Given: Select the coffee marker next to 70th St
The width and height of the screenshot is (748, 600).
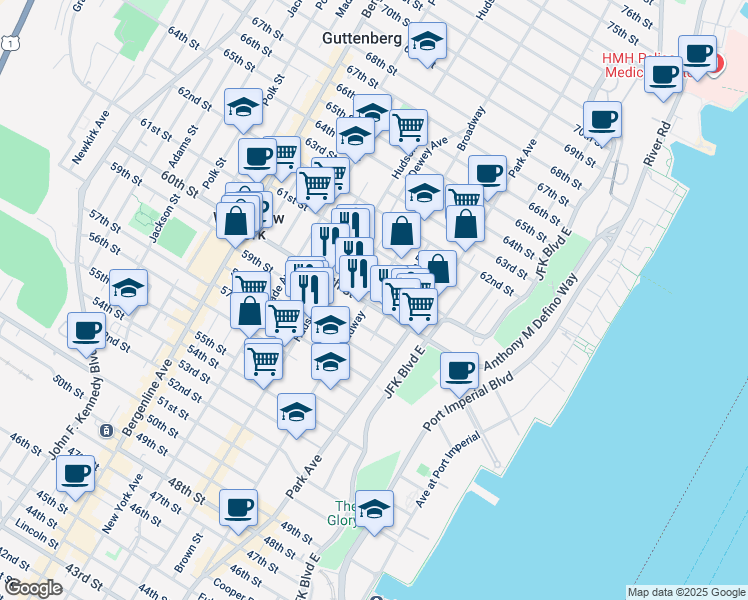Looking at the screenshot, I should (x=602, y=121).
